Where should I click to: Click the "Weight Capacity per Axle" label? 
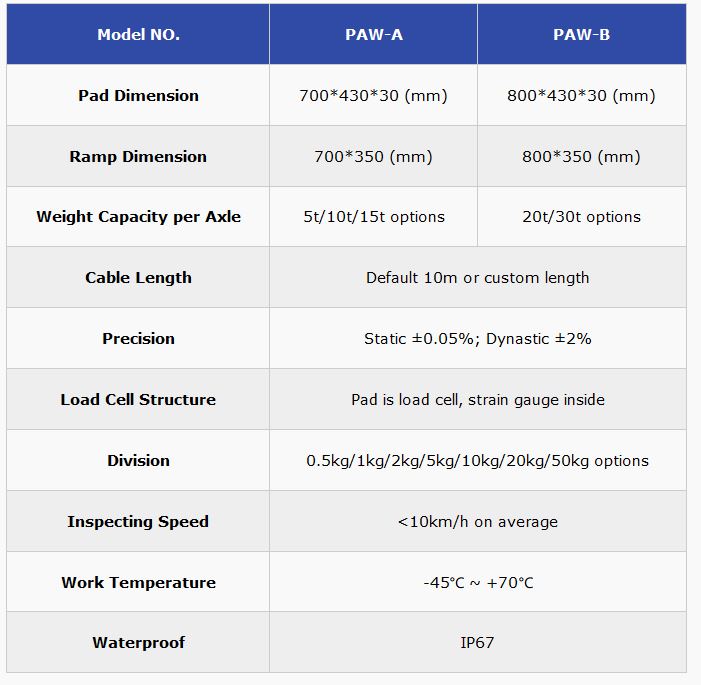138,217
